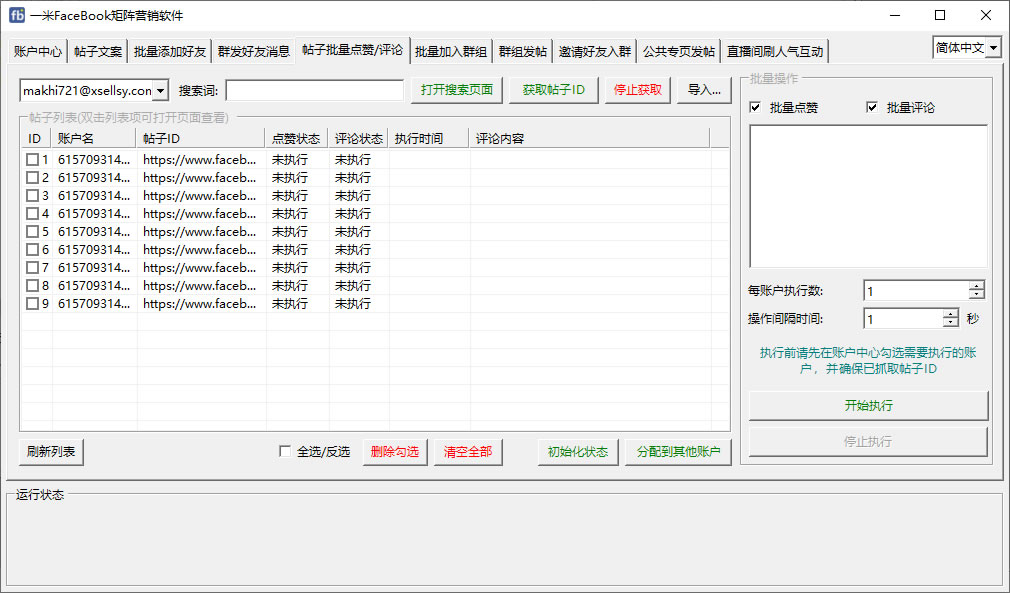Viewport: 1010px width, 593px height.
Task: Click the 评论内容 column header
Action: point(589,138)
